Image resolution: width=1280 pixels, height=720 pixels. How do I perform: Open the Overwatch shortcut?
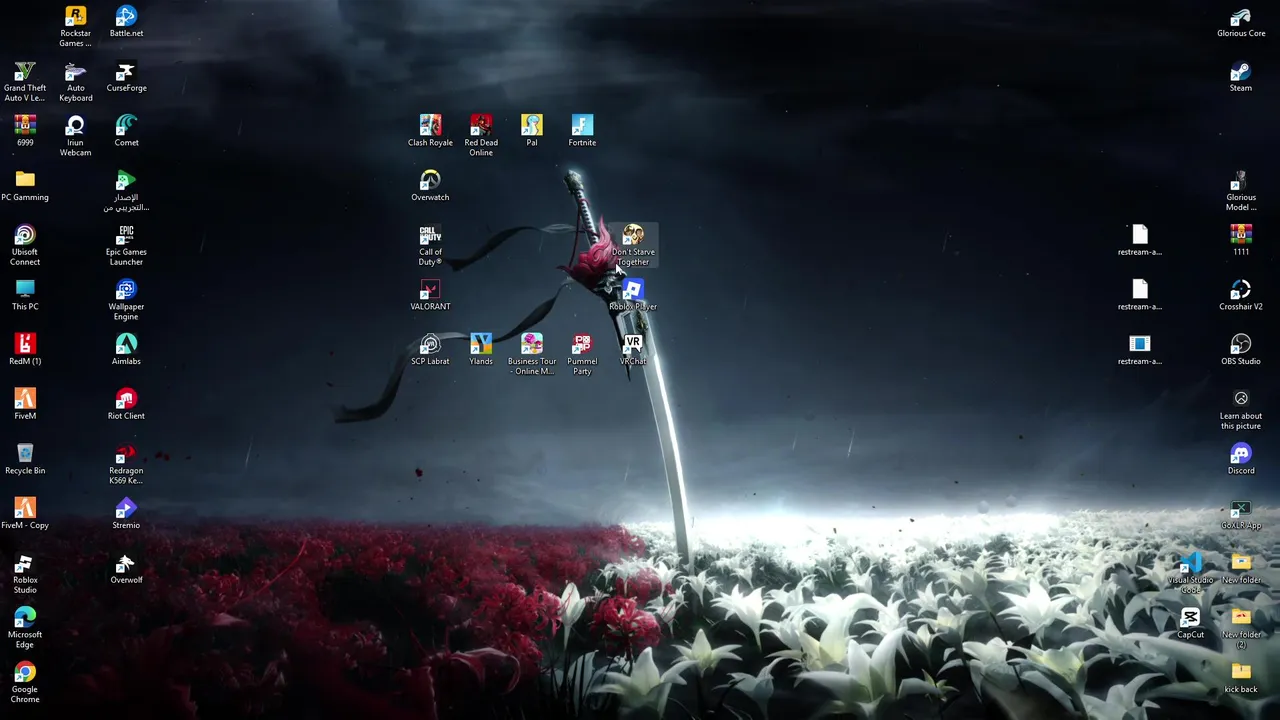[430, 185]
